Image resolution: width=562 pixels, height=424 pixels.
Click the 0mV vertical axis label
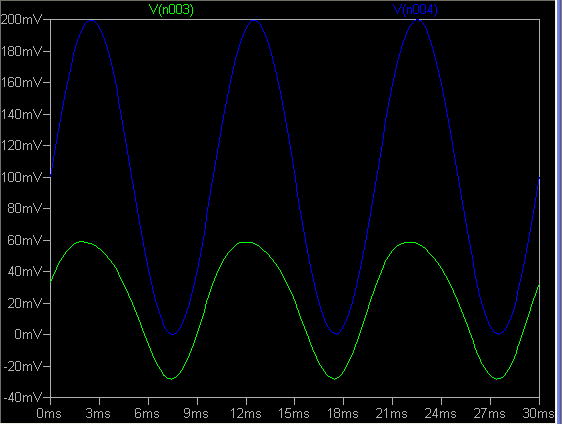tap(28, 334)
